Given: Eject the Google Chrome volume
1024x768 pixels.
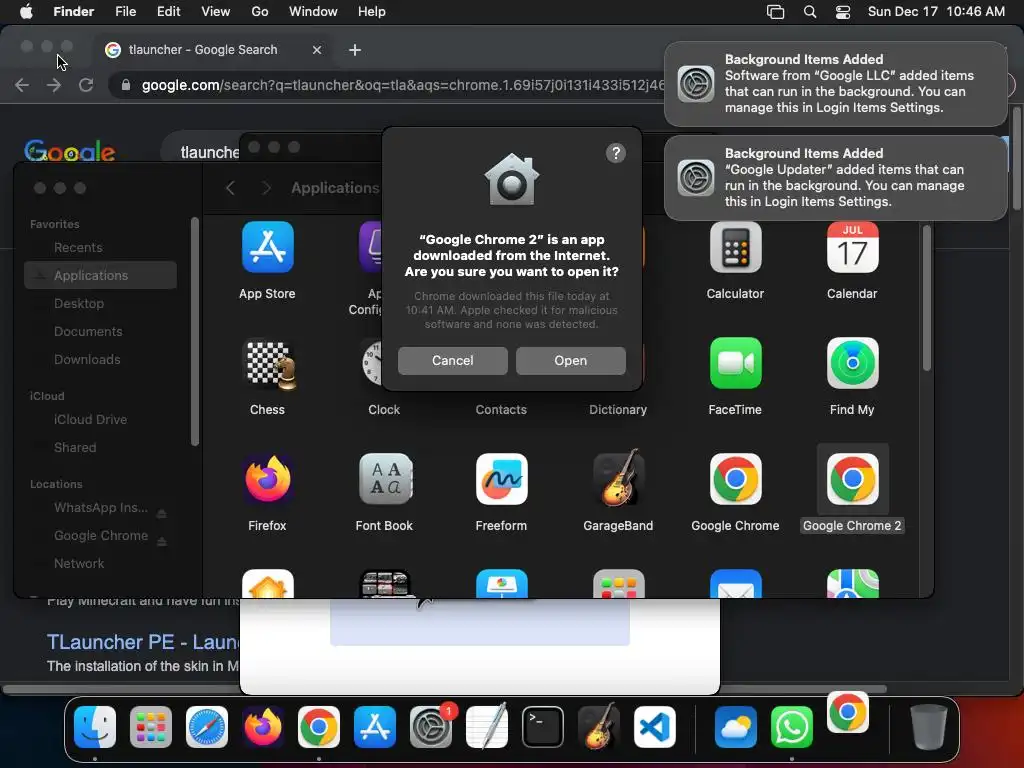Looking at the screenshot, I should click(x=161, y=541).
